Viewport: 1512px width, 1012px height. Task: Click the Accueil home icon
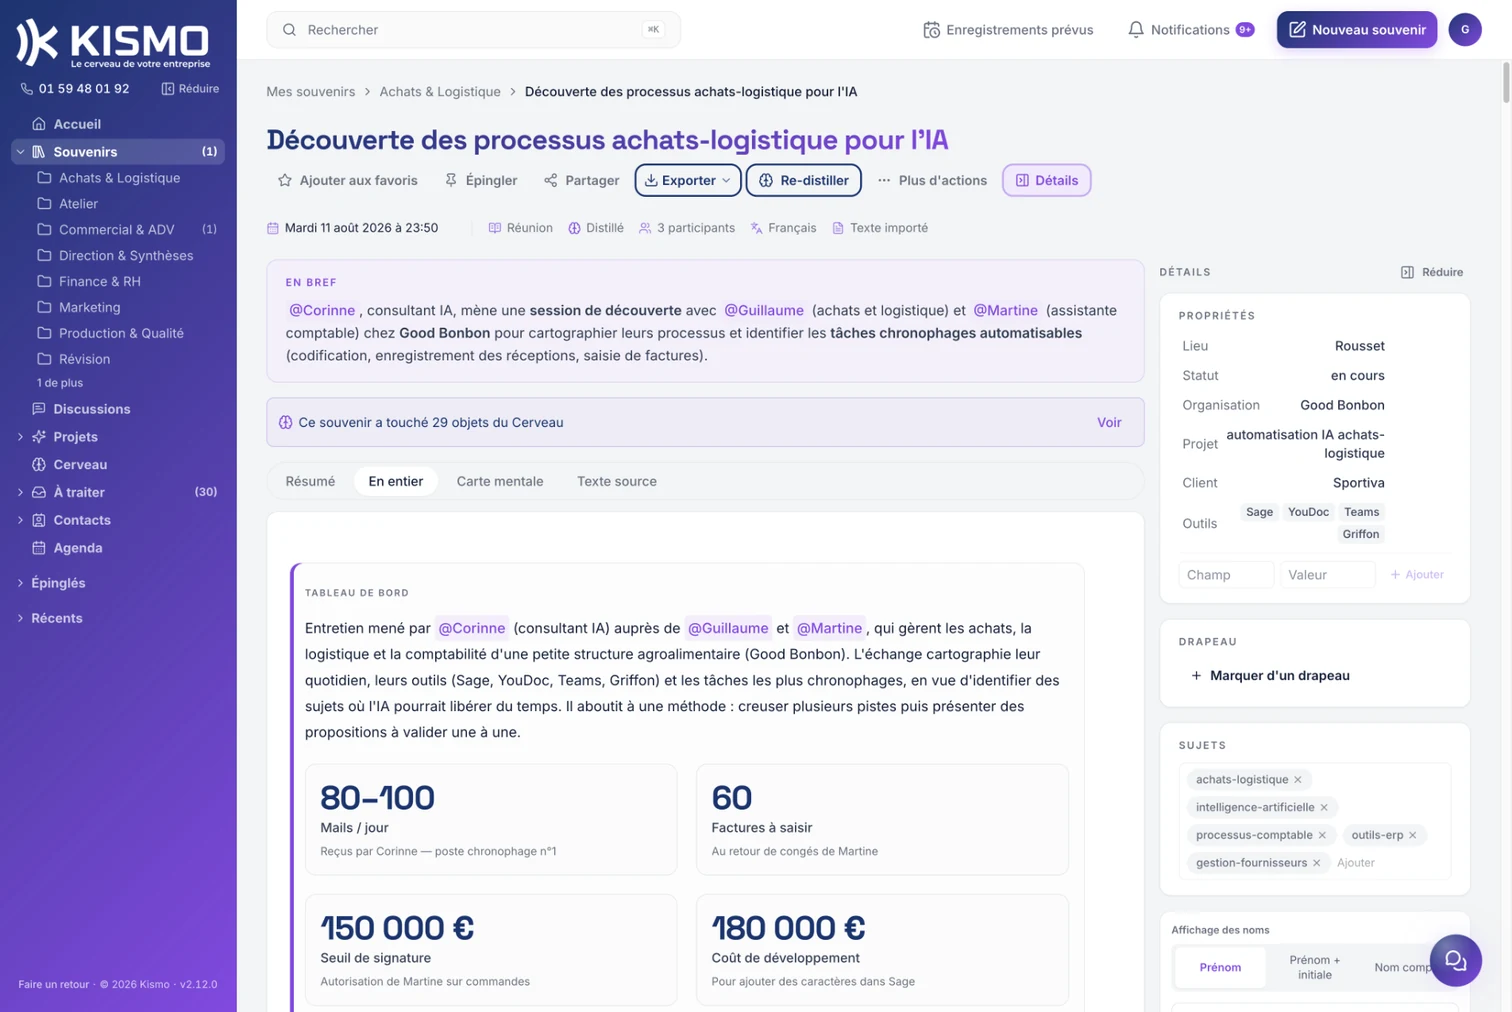(39, 124)
